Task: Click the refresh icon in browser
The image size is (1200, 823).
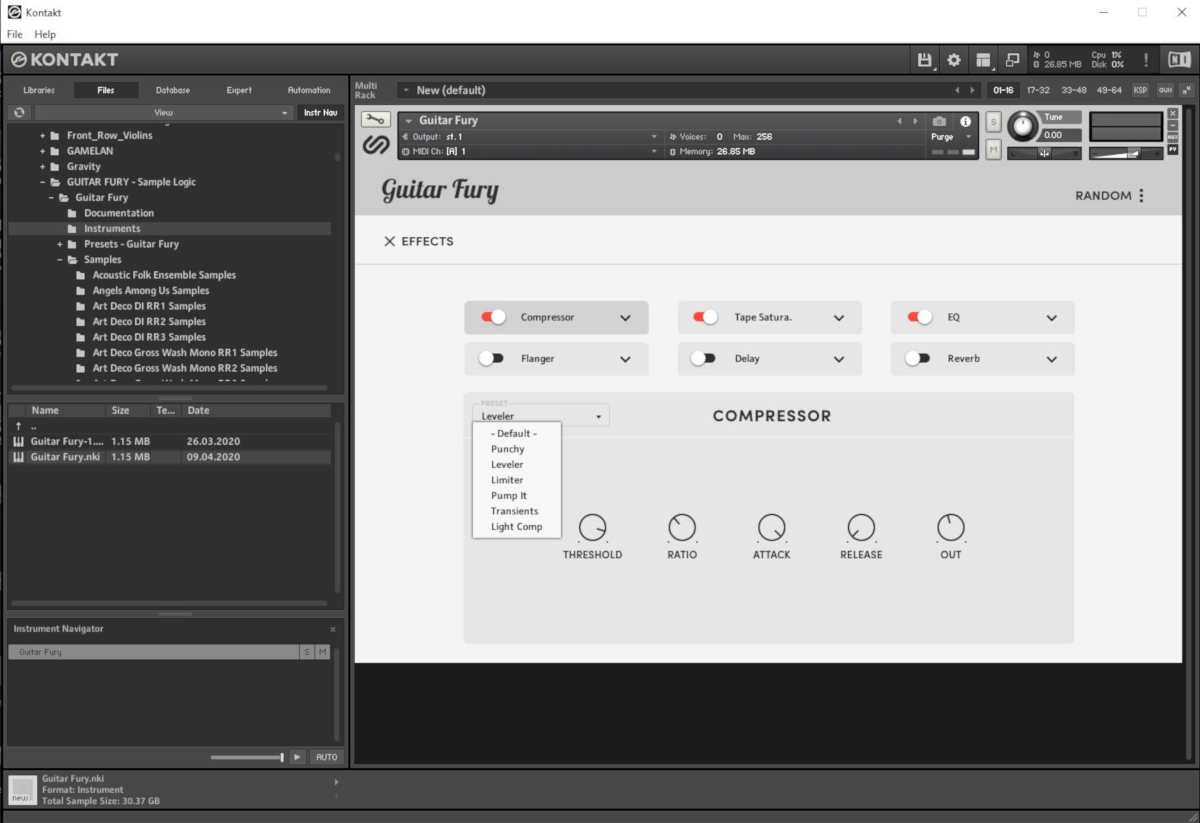Action: point(20,113)
